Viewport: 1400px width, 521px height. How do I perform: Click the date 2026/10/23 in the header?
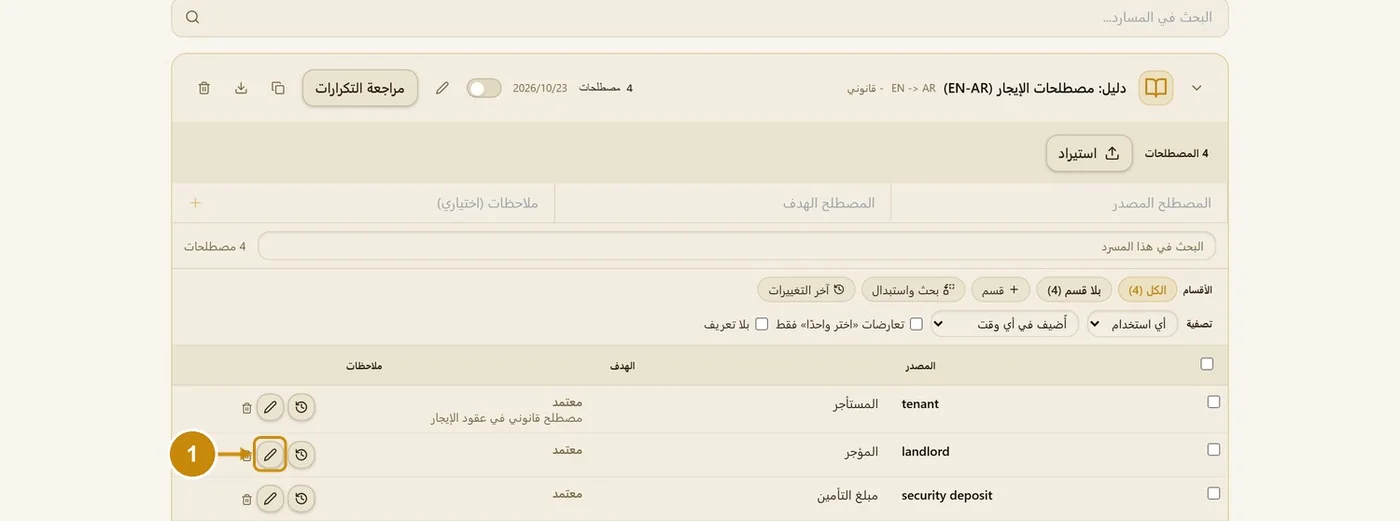[x=540, y=88]
